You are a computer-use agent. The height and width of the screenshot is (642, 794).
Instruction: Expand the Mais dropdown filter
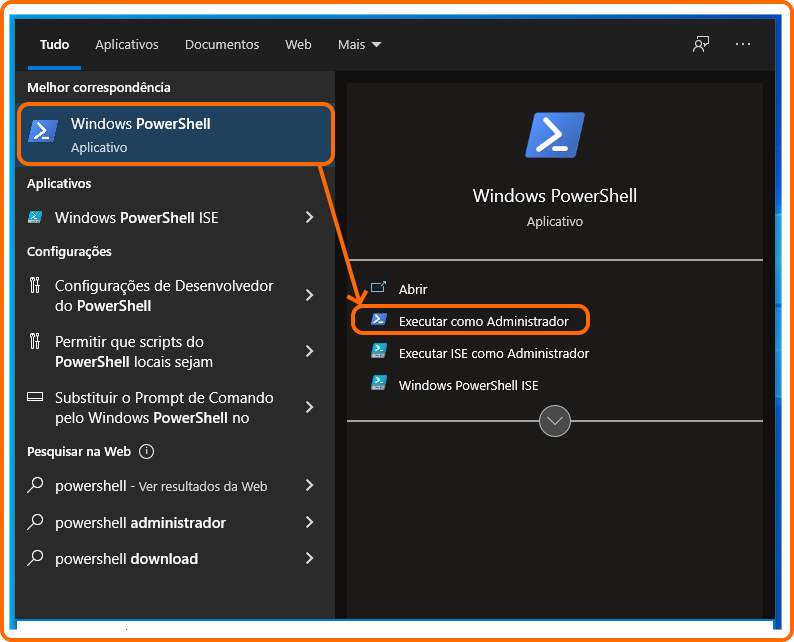click(360, 45)
